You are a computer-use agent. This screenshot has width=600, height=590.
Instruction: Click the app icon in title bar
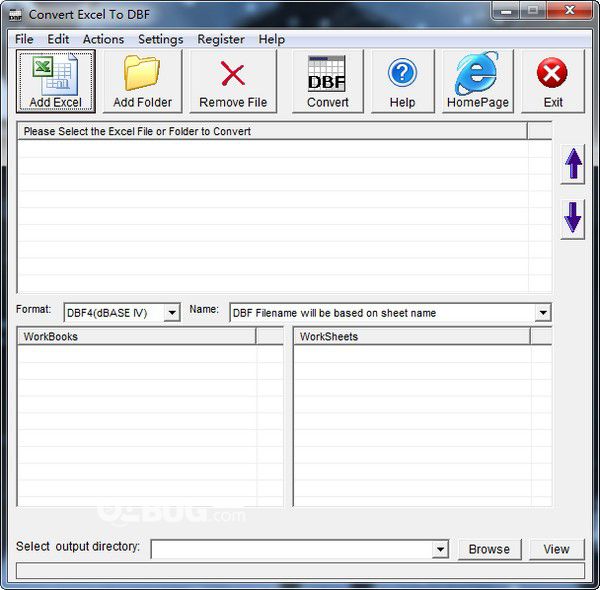[15, 15]
